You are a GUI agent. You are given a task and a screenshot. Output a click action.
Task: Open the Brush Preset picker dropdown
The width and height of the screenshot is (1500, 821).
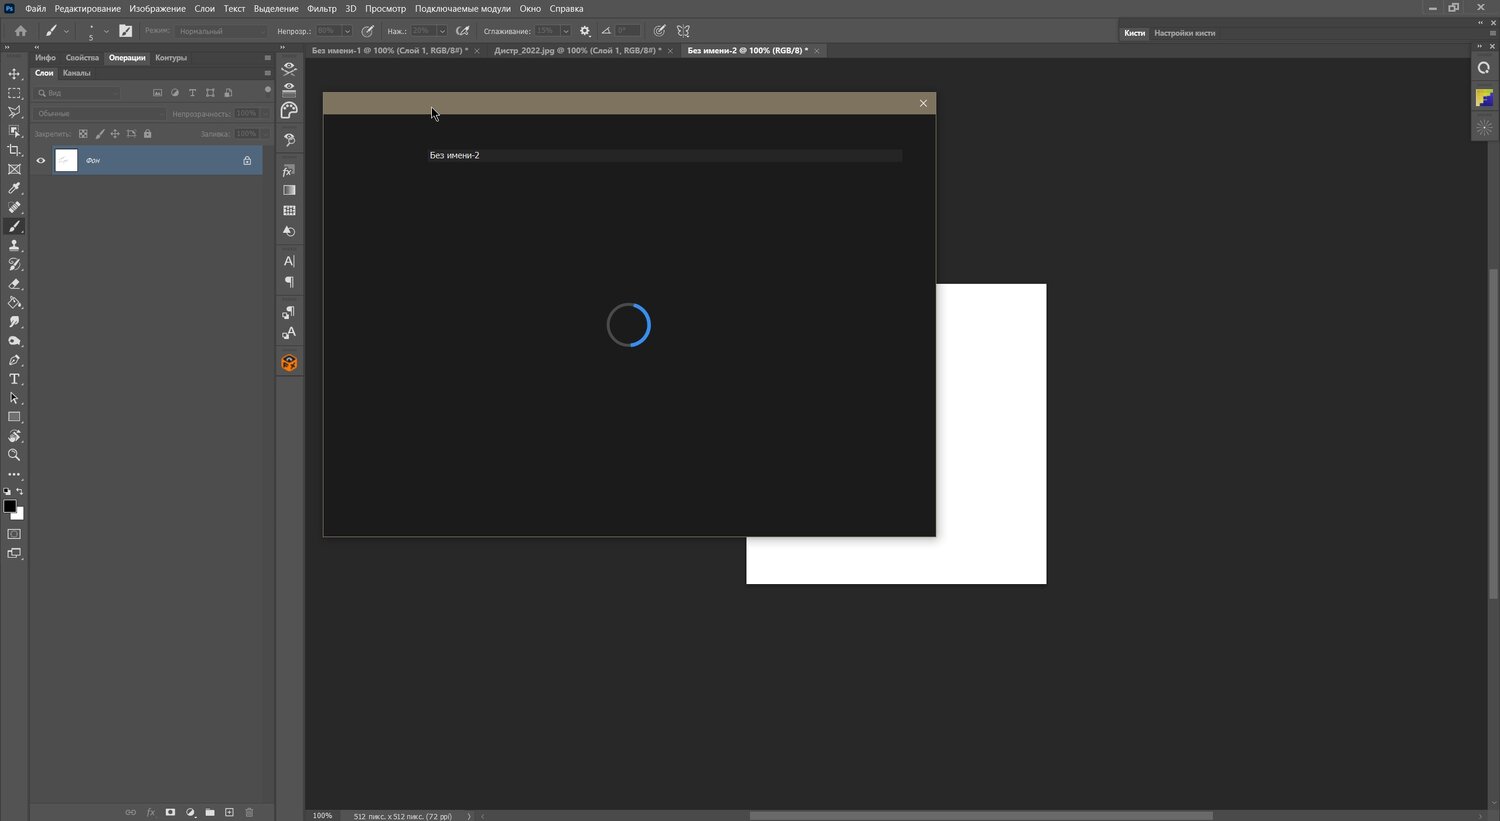point(106,31)
